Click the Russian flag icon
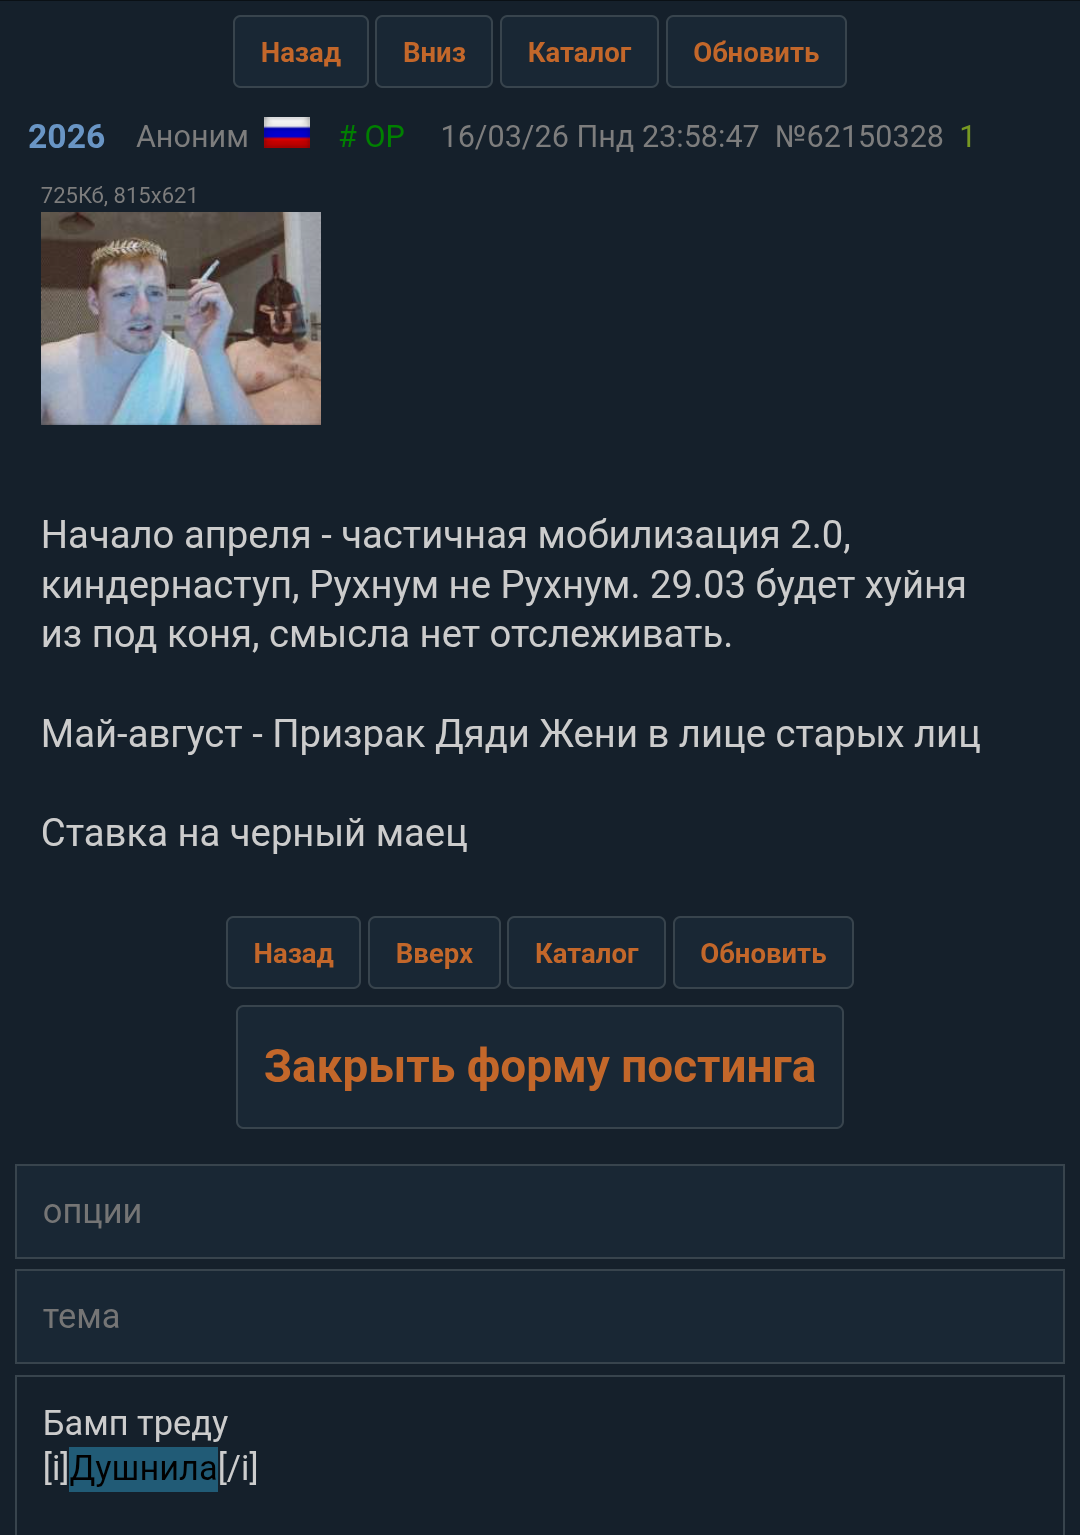 [x=287, y=133]
